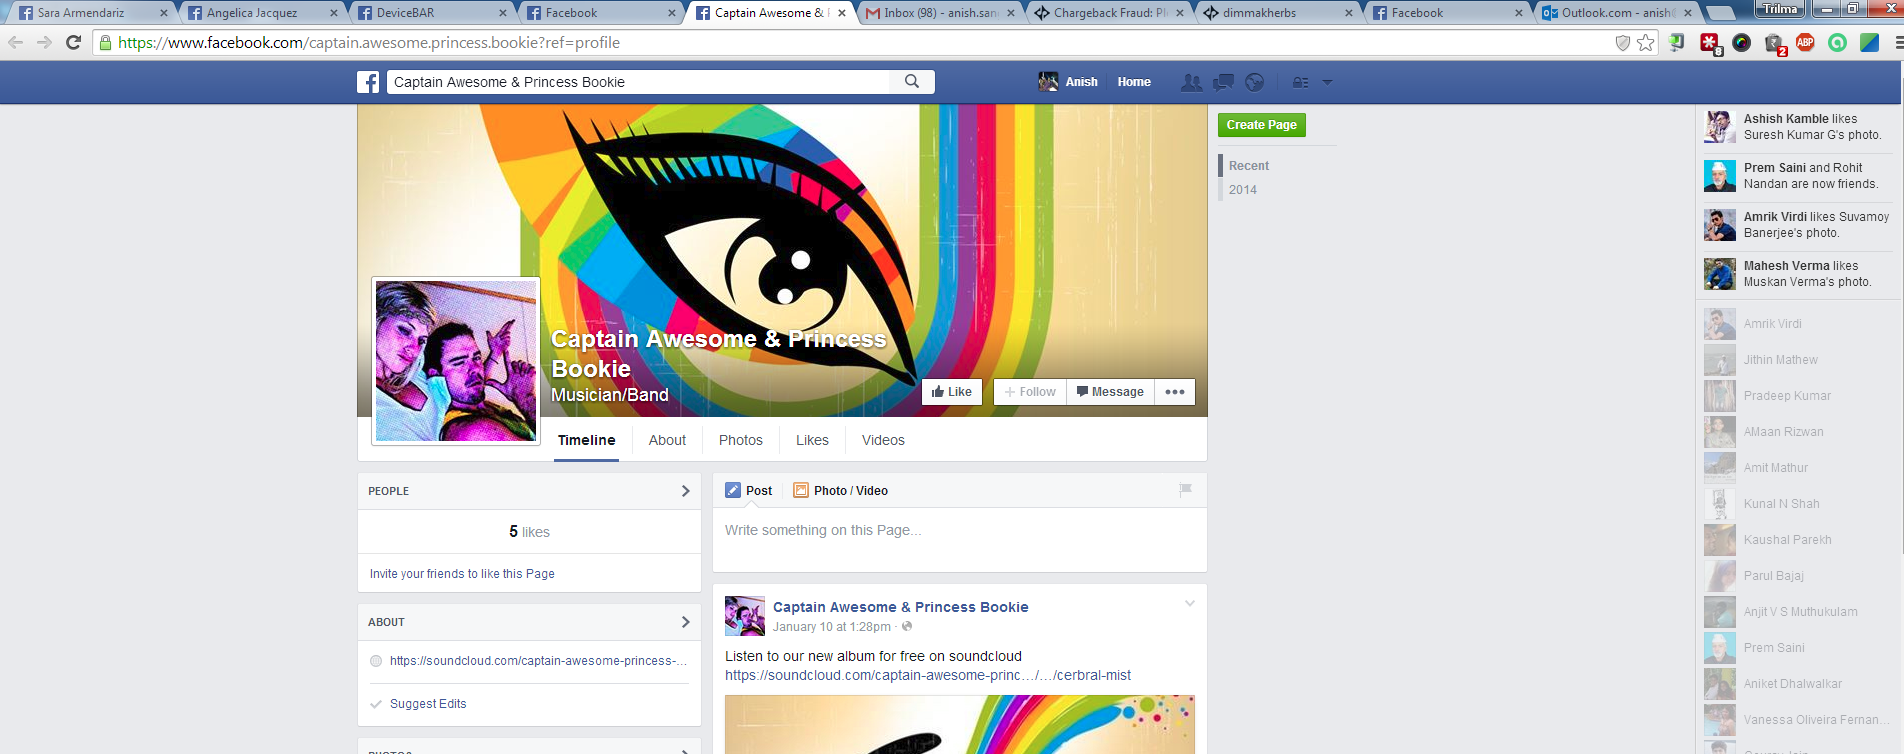Click the shield icon in address bar
Screen dimensions: 1904x754
coord(1623,42)
